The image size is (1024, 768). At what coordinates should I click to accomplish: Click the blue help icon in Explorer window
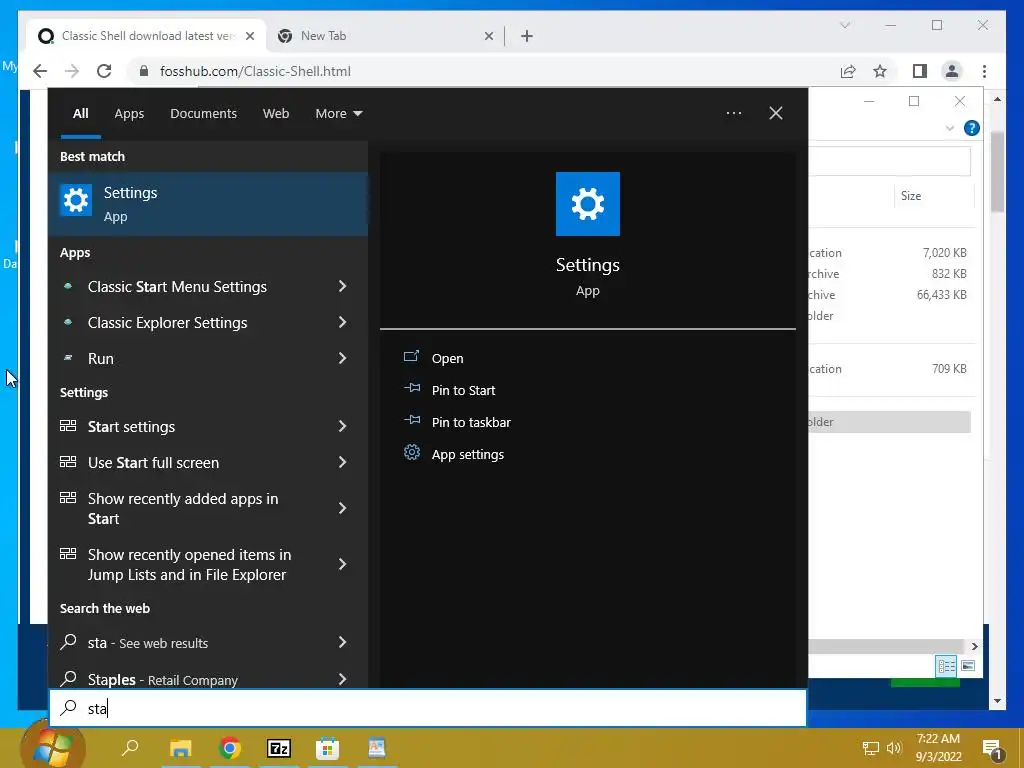pos(971,128)
